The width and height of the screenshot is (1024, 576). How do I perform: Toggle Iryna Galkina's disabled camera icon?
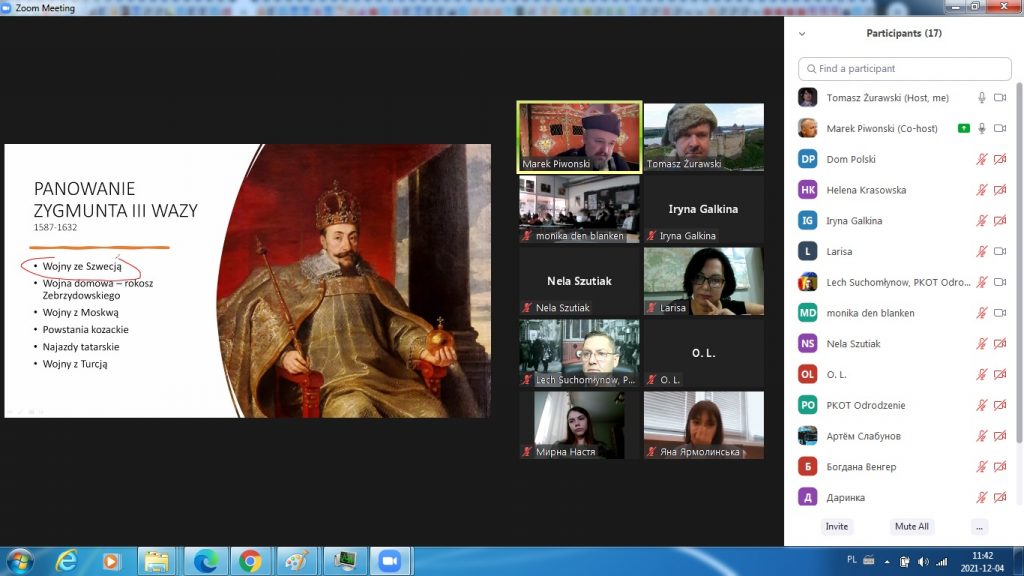coord(999,221)
